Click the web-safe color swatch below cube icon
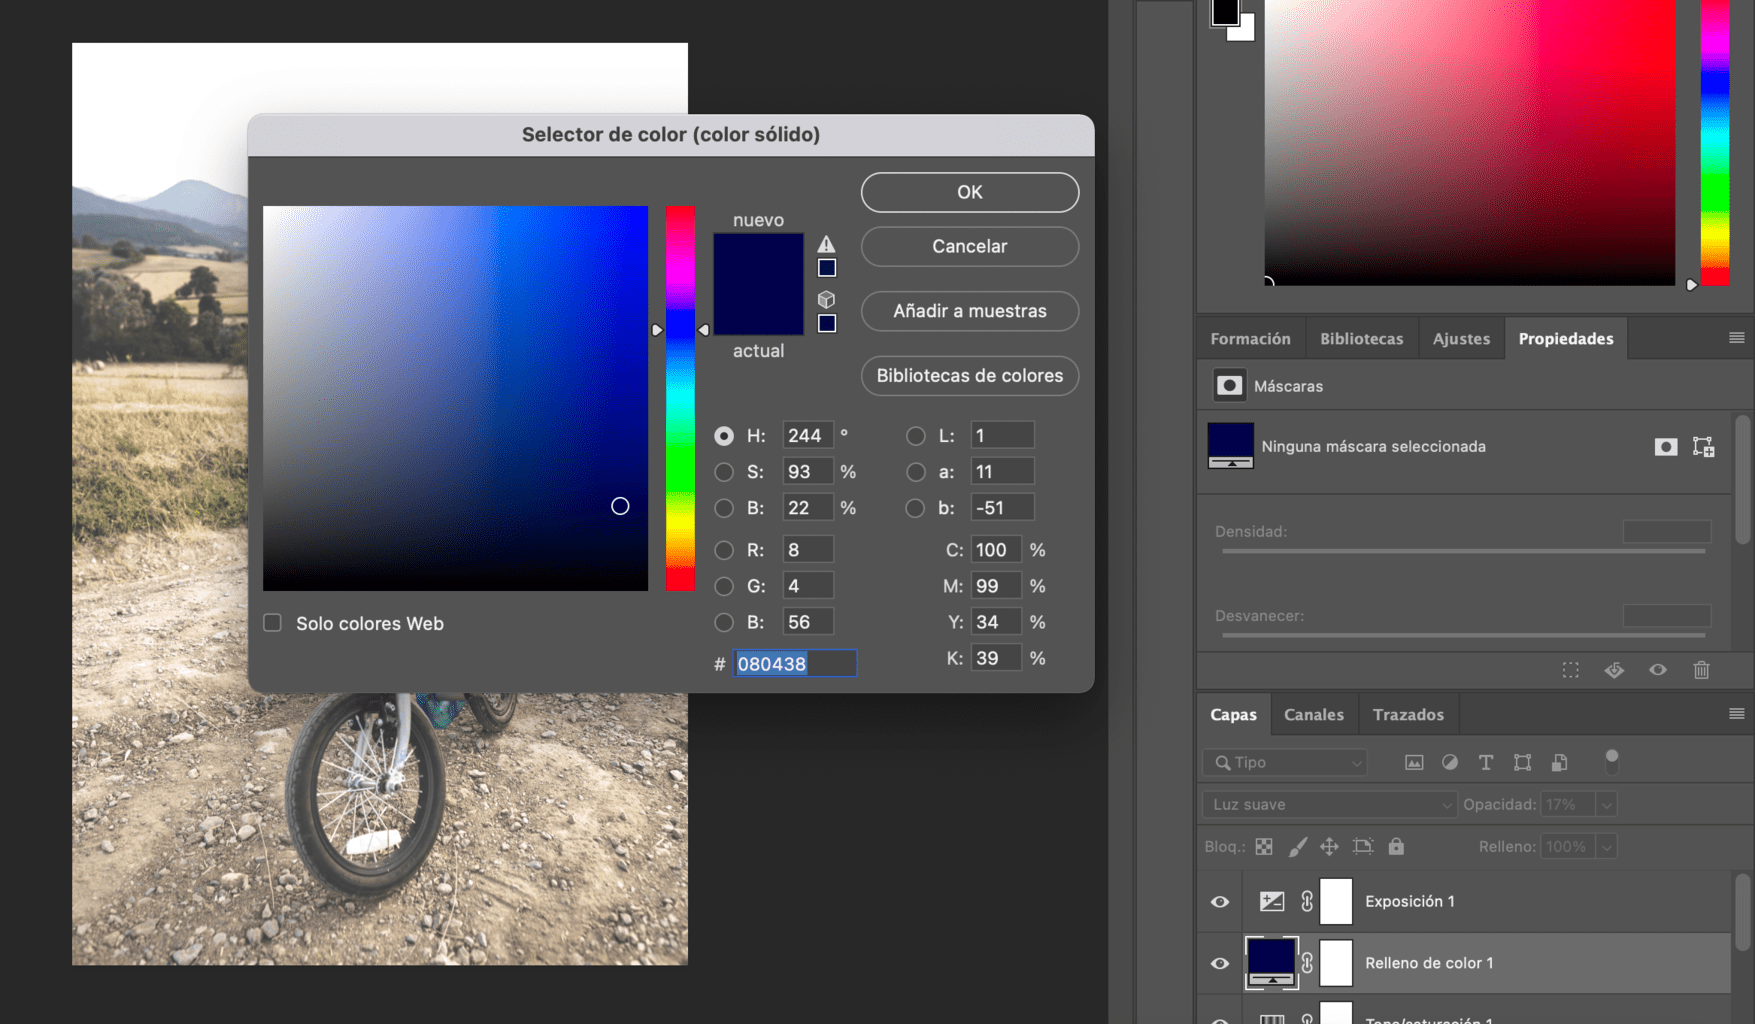The width and height of the screenshot is (1755, 1024). (827, 323)
